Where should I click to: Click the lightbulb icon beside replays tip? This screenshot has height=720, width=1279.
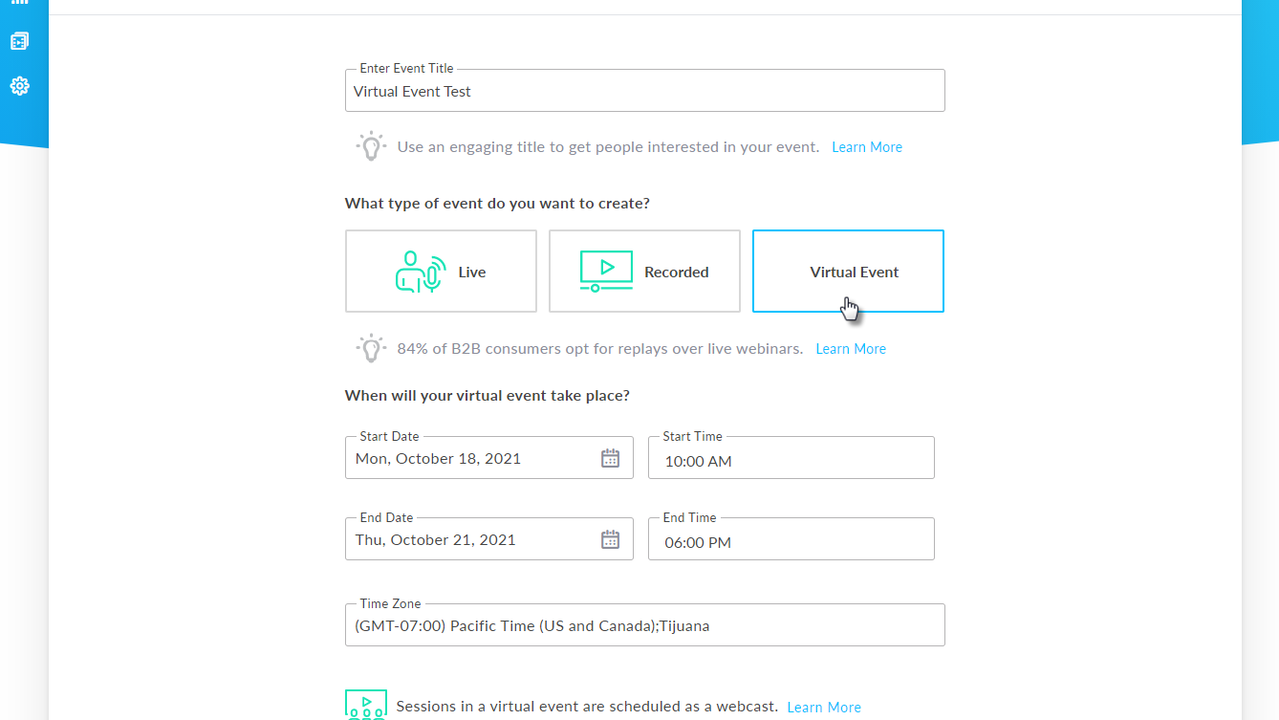tap(371, 348)
